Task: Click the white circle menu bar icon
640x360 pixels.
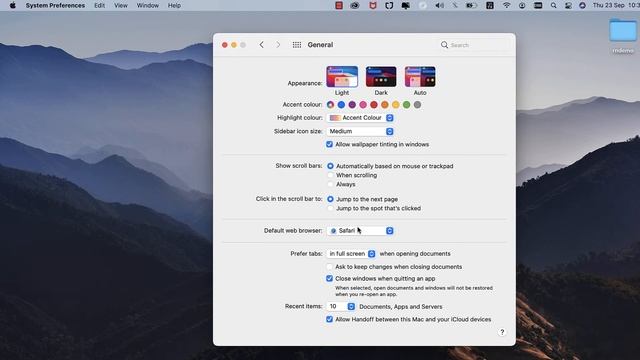Action: point(423,5)
